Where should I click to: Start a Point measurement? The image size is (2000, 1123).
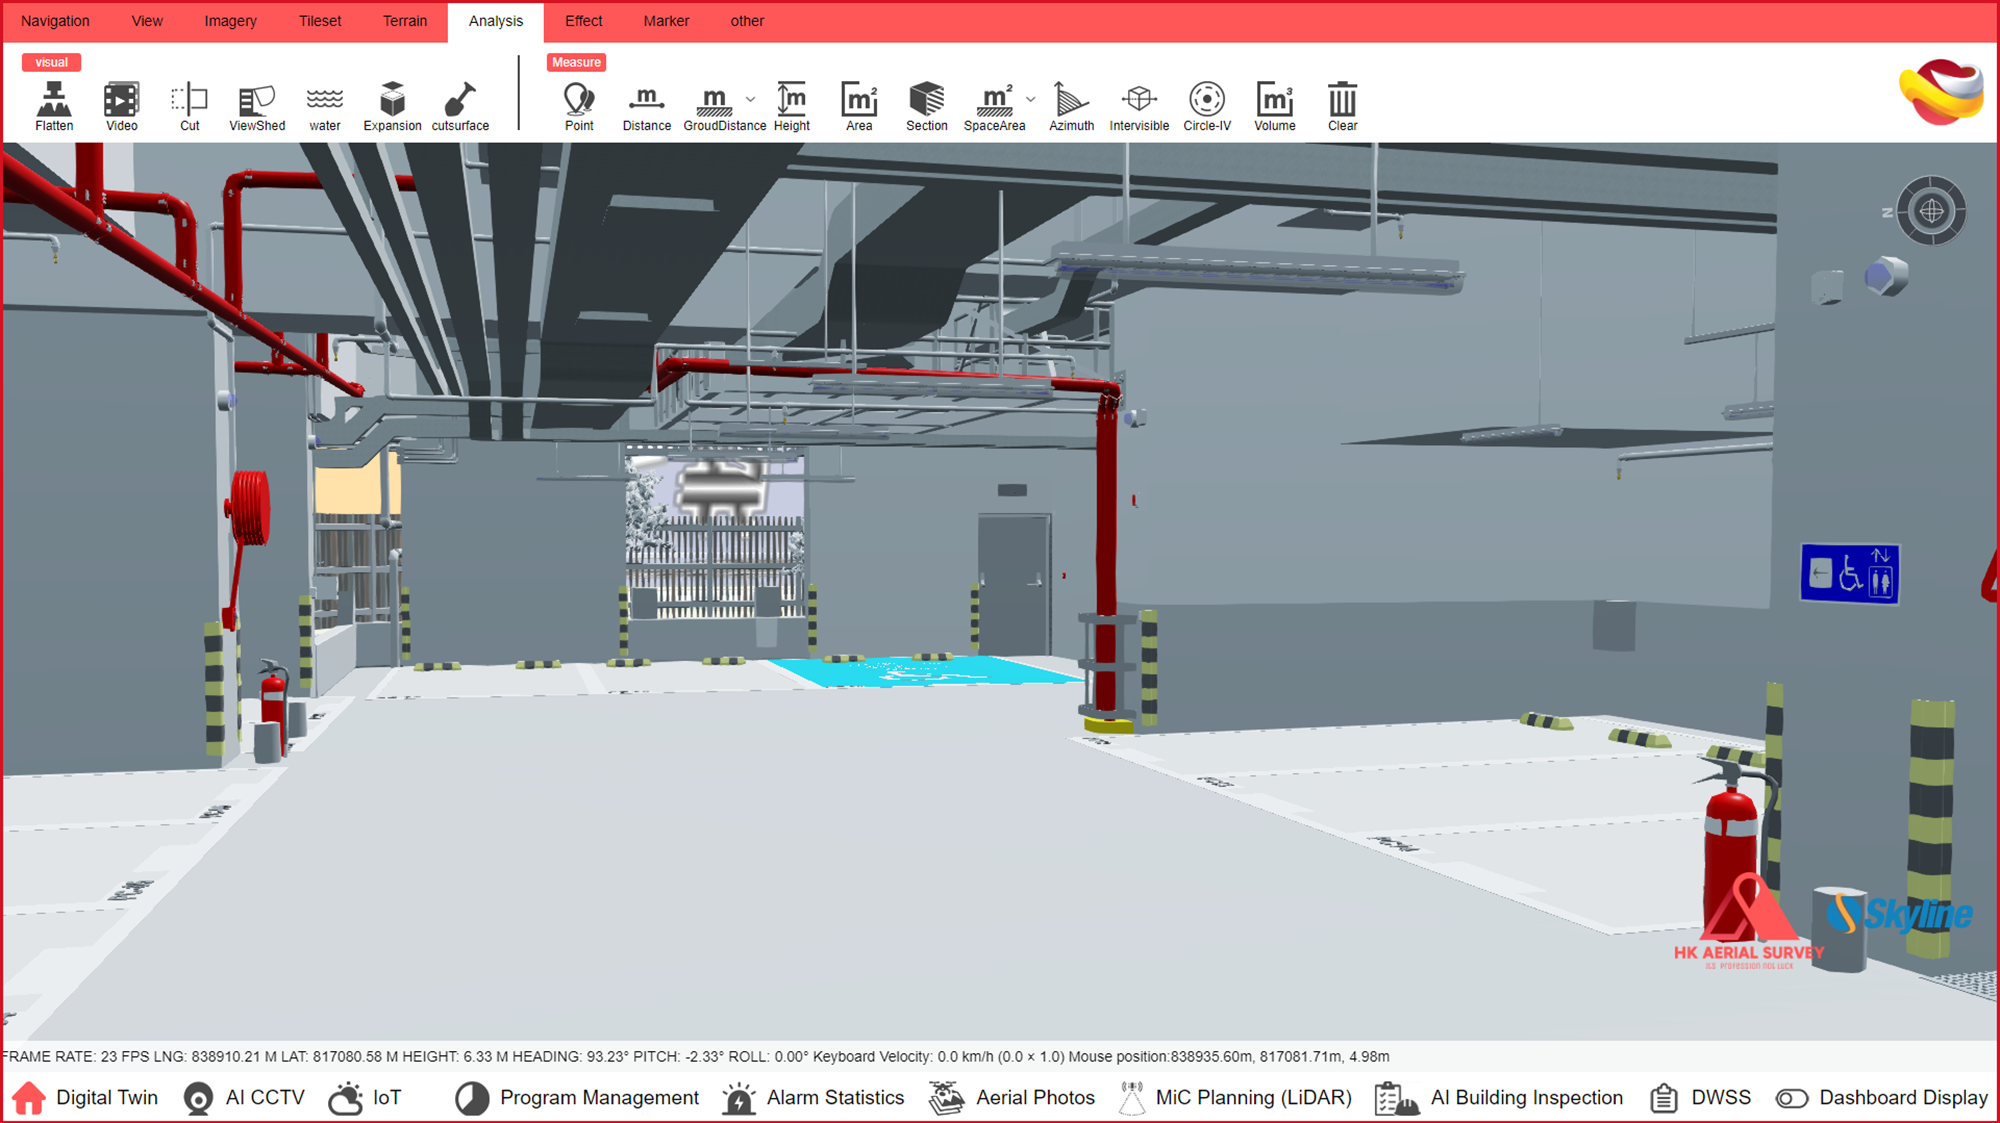[579, 105]
